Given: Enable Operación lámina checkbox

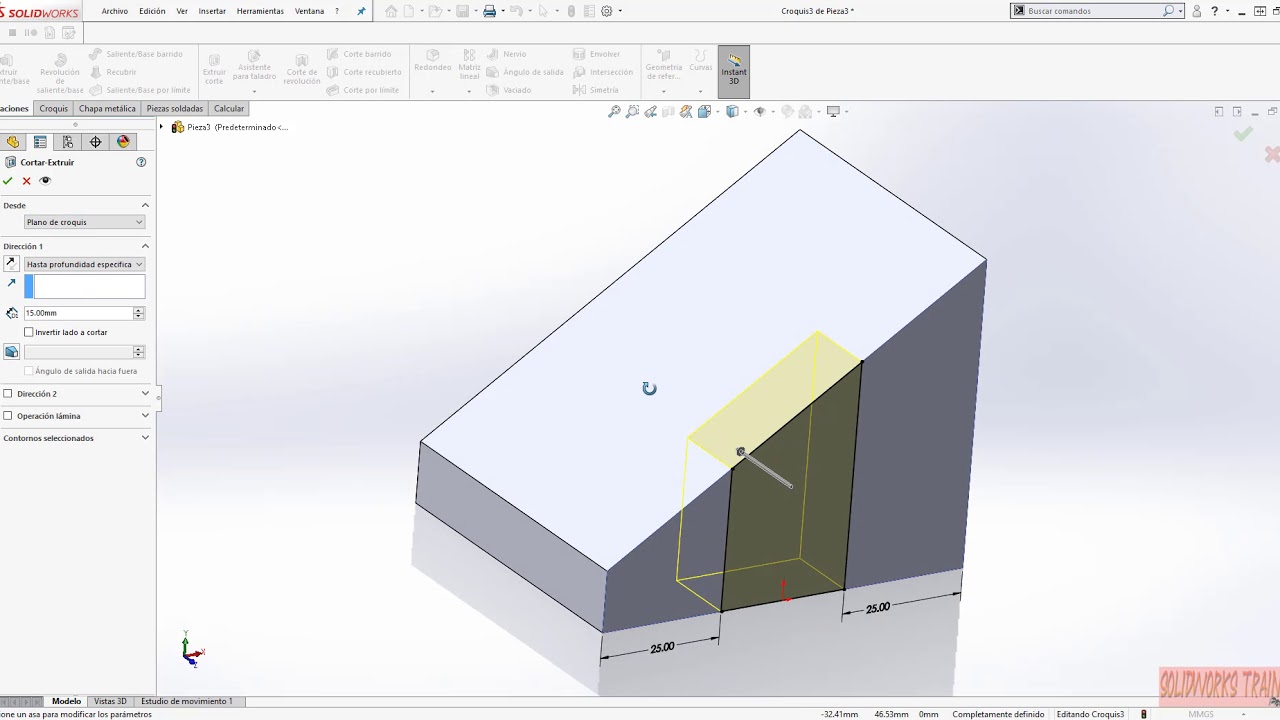Looking at the screenshot, I should (x=8, y=416).
